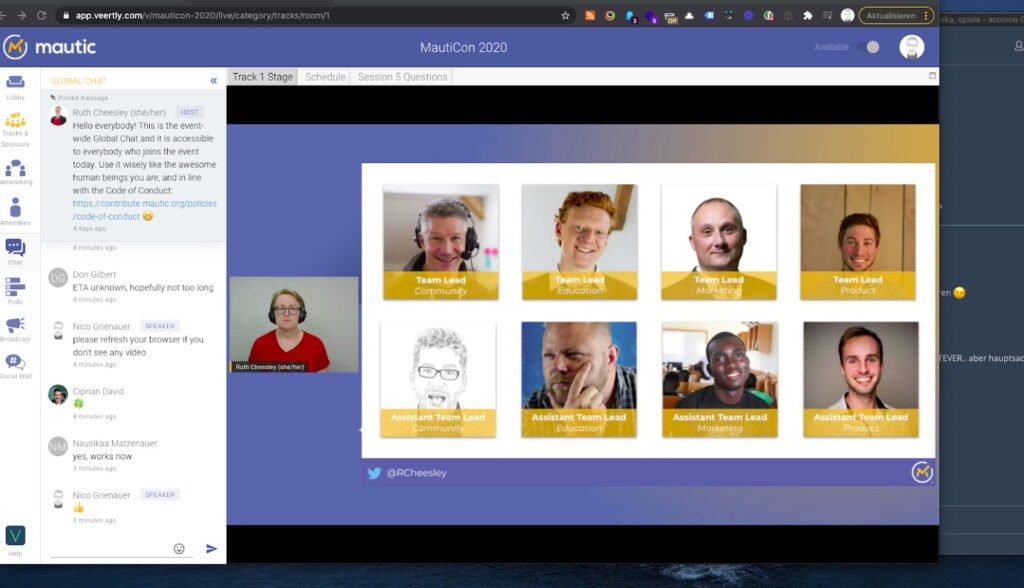Viewport: 1024px width, 588px height.
Task: View the Attendees list
Action: pyautogui.click(x=15, y=212)
